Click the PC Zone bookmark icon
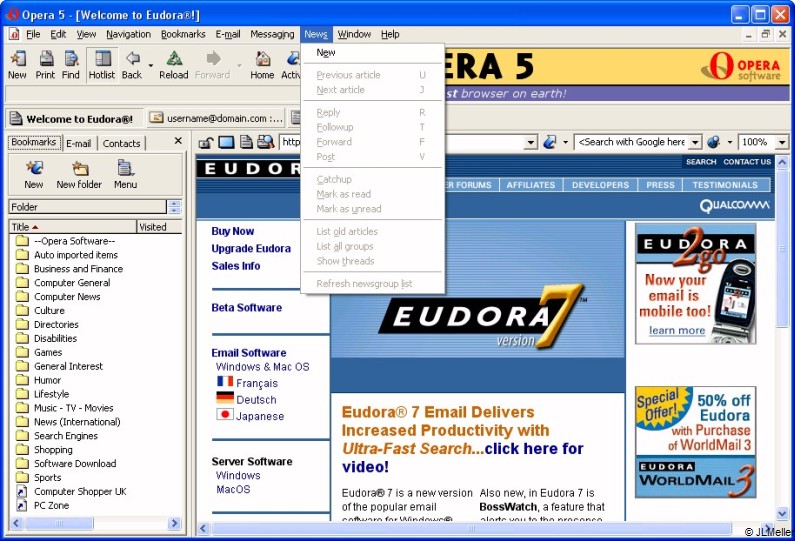 click(22, 506)
